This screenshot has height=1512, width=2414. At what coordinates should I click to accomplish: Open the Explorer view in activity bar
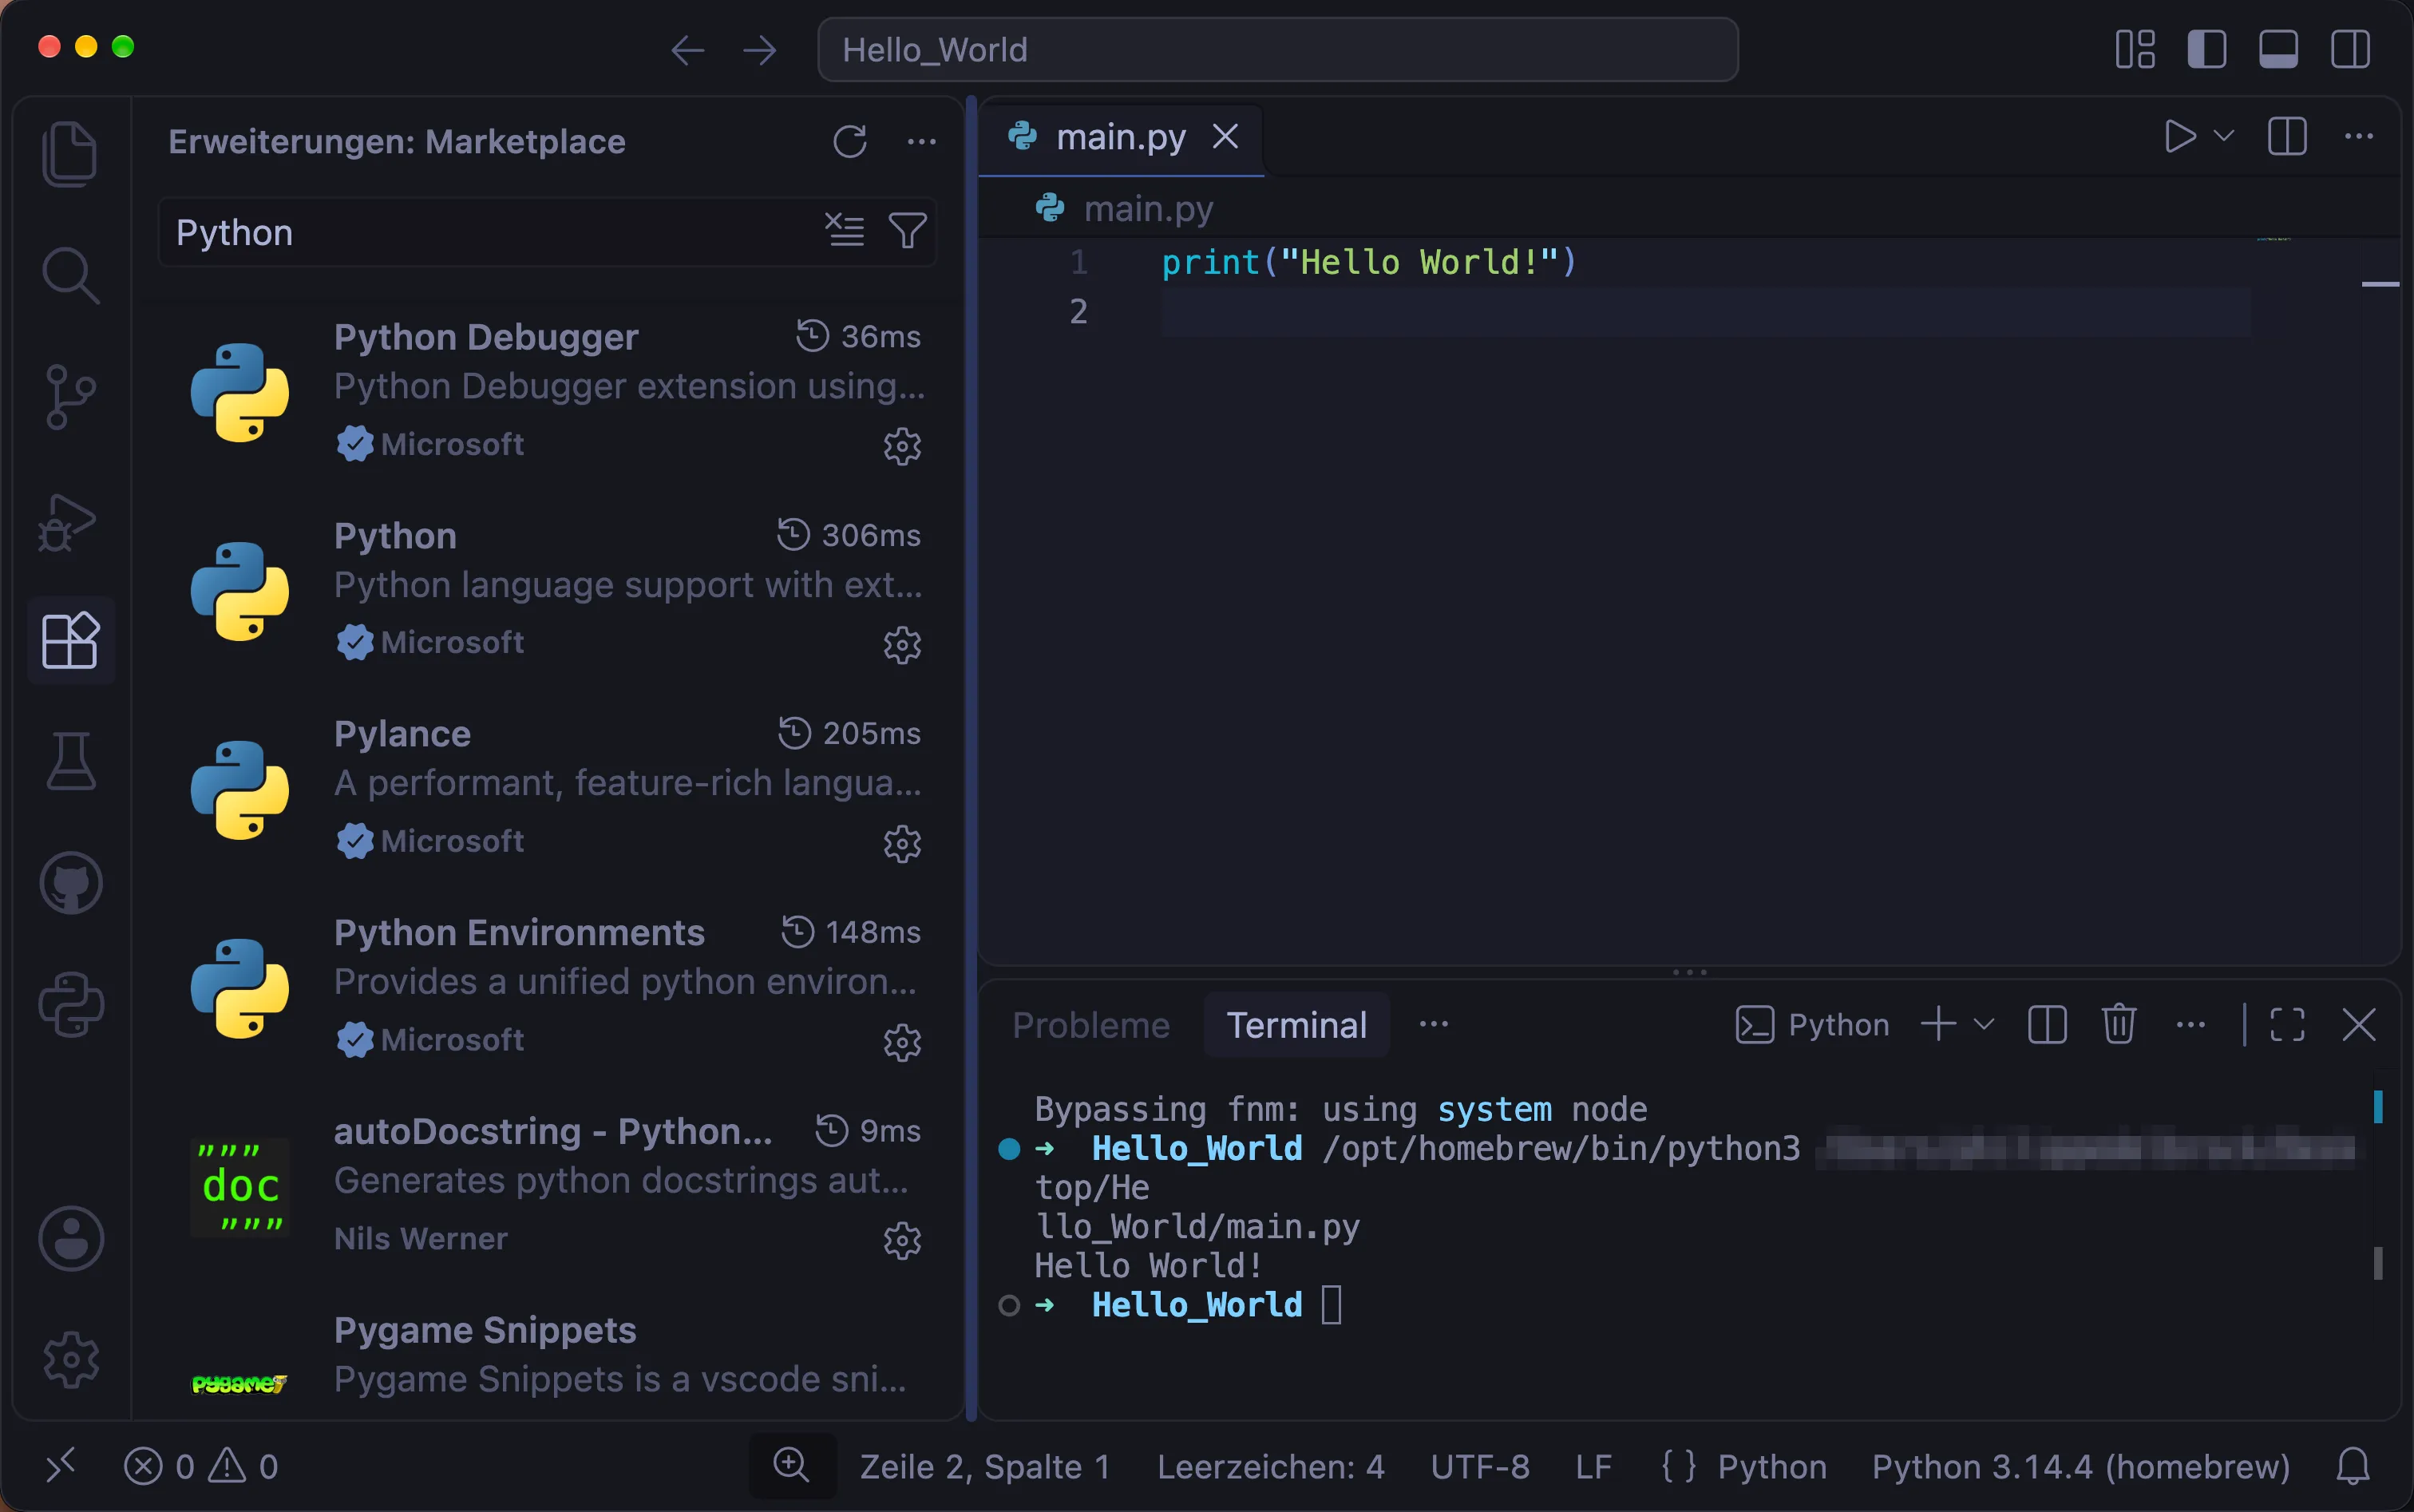tap(70, 153)
